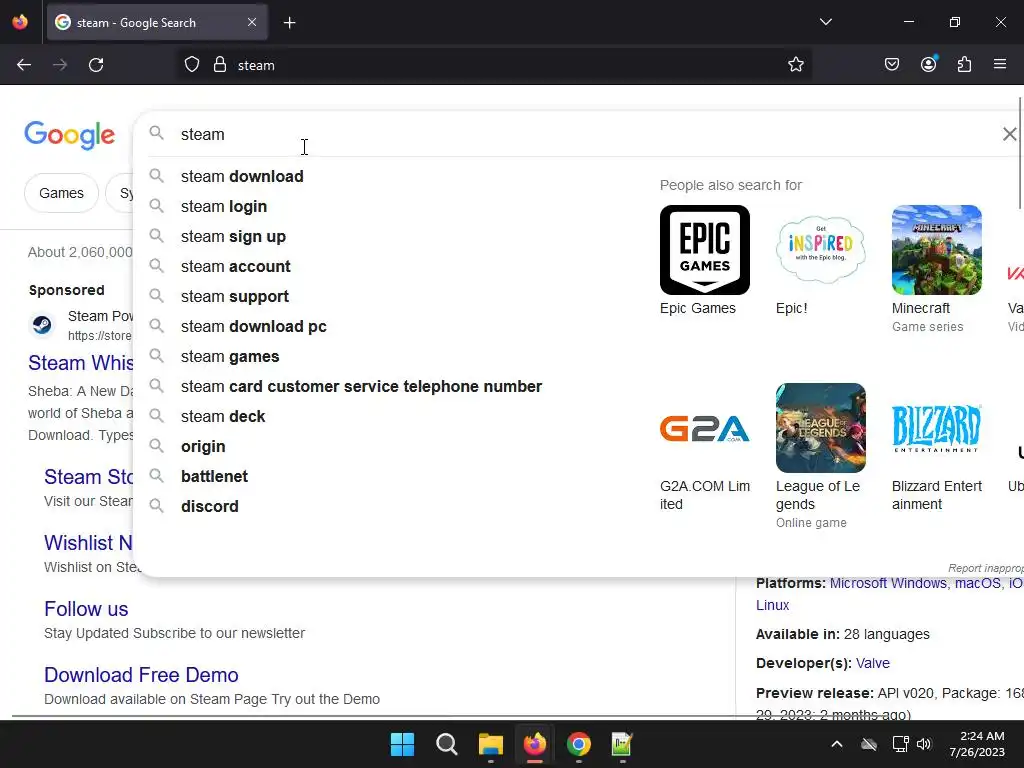Click the Steam favicon in the sponsored result
The image size is (1024, 768).
(42, 325)
